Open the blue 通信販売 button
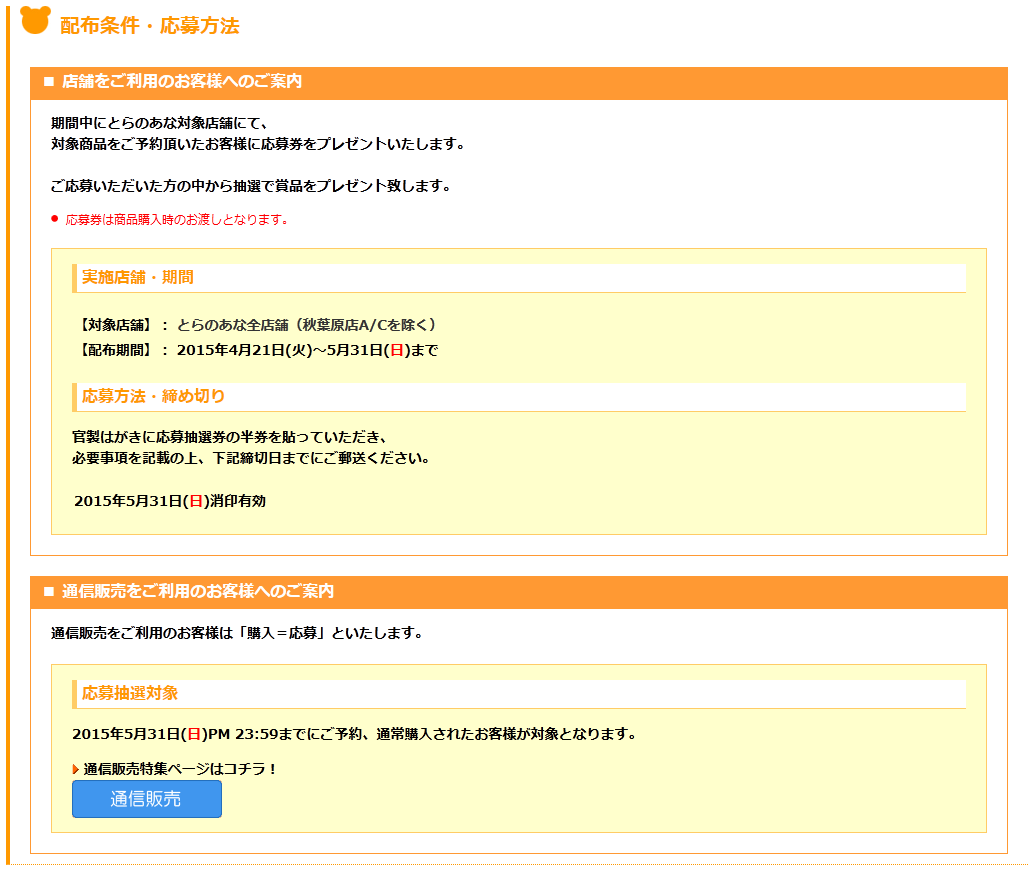 tap(147, 799)
